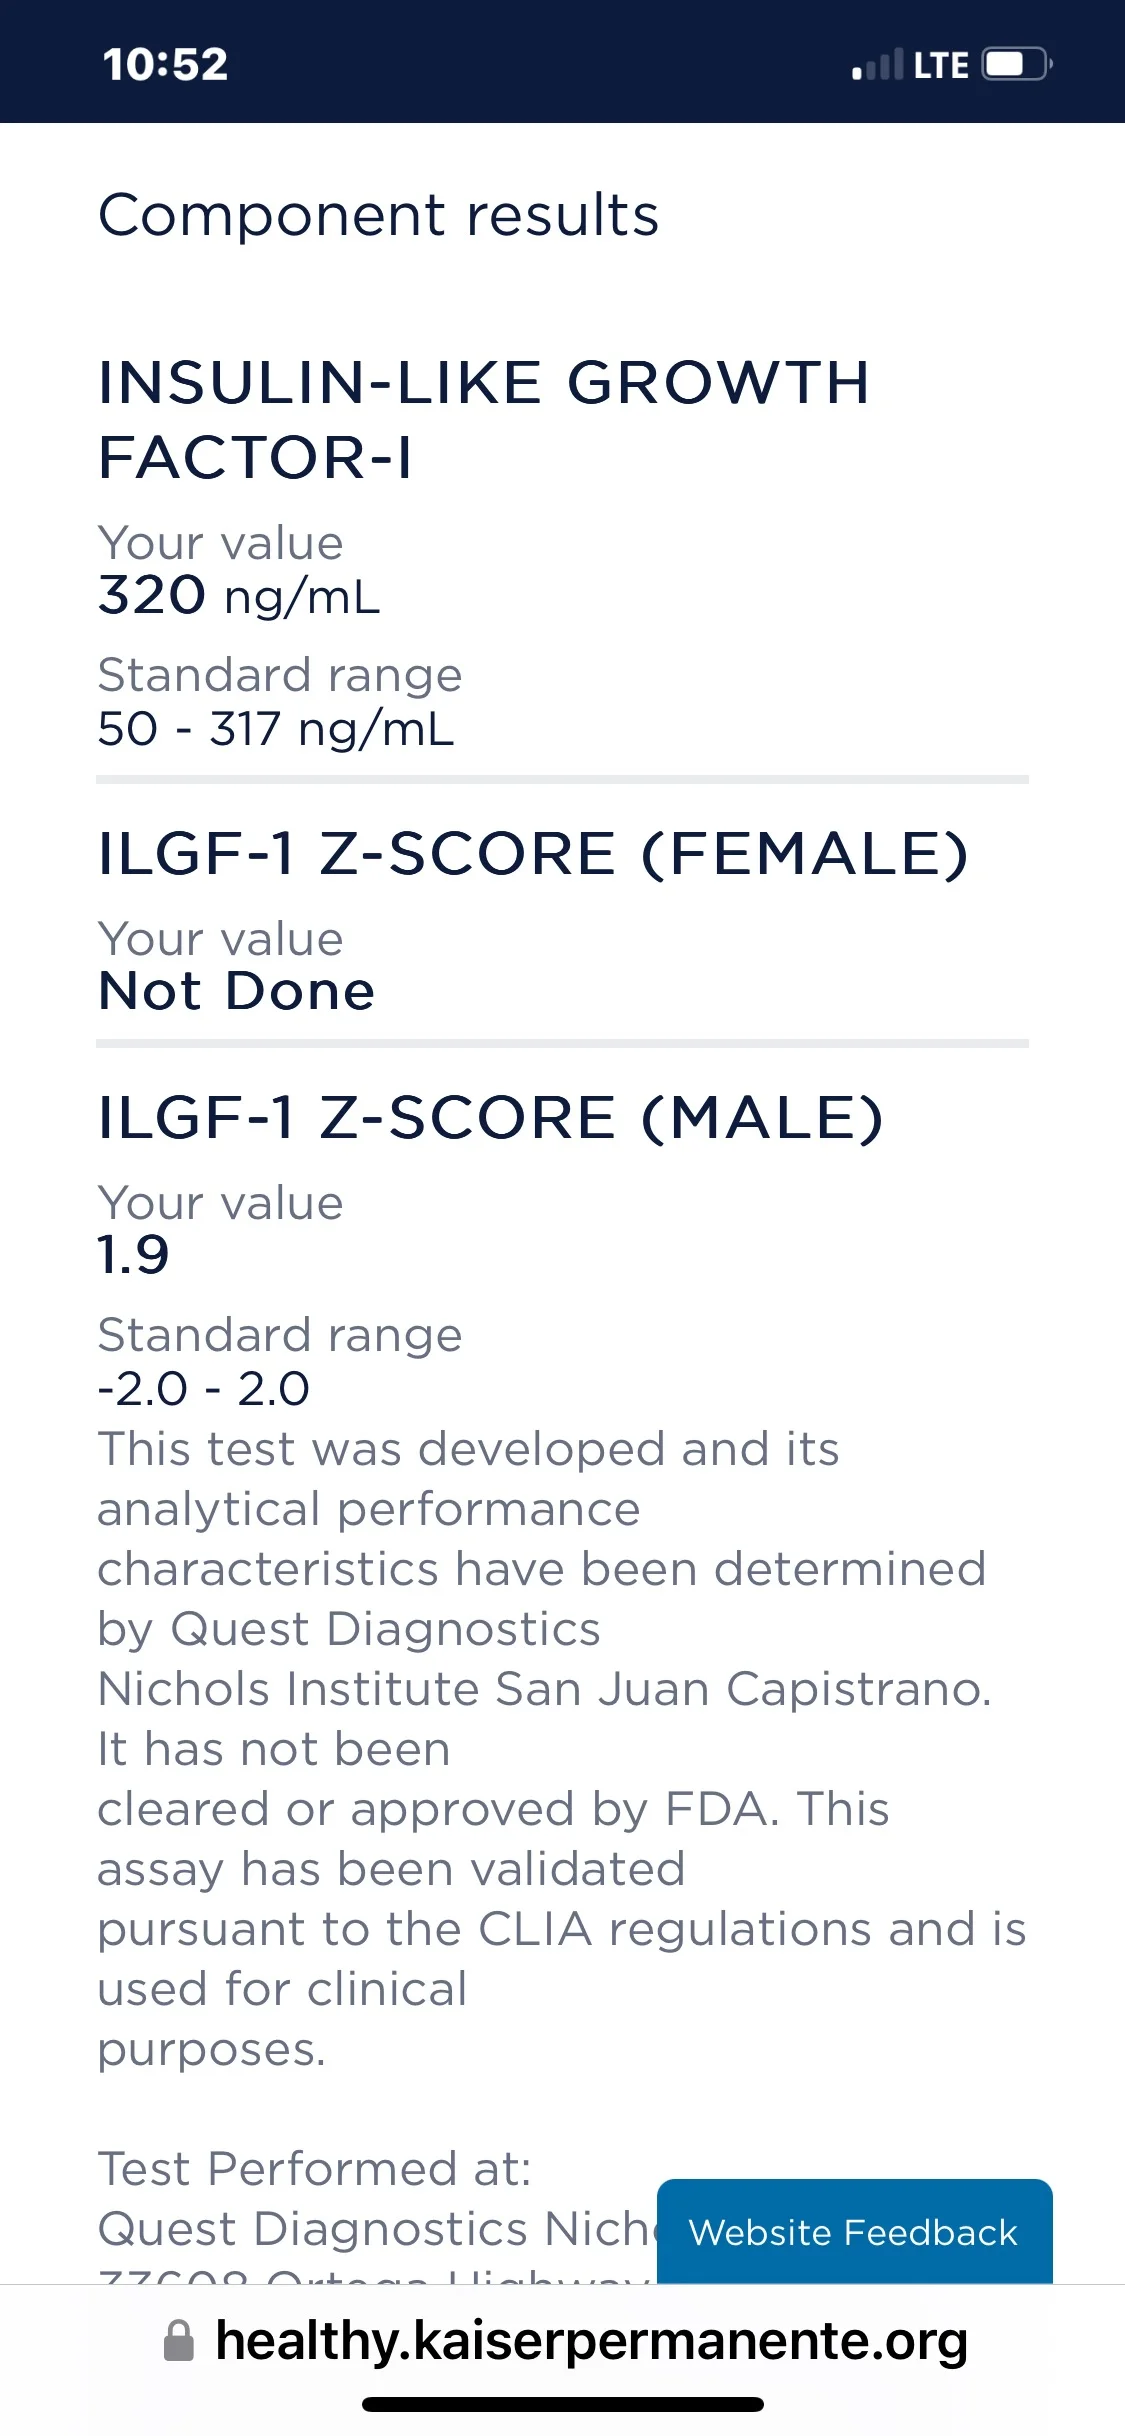Tap the home indicator bar
The height and width of the screenshot is (2436, 1125).
coord(563,2405)
